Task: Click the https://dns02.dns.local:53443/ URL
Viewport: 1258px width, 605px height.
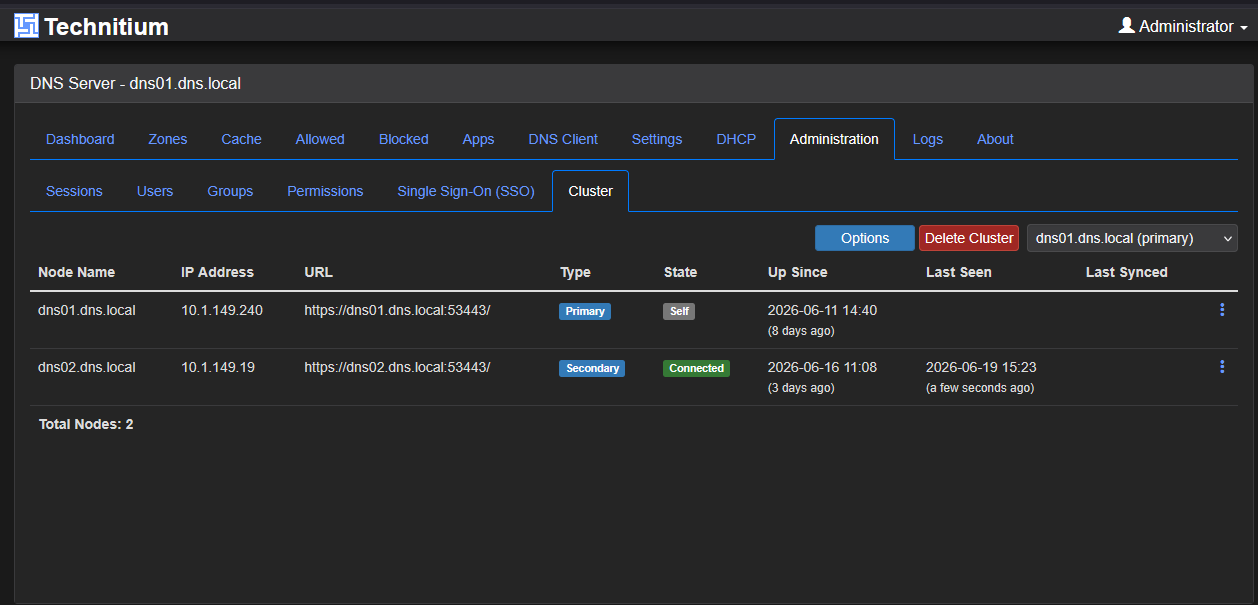Action: pyautogui.click(x=397, y=367)
